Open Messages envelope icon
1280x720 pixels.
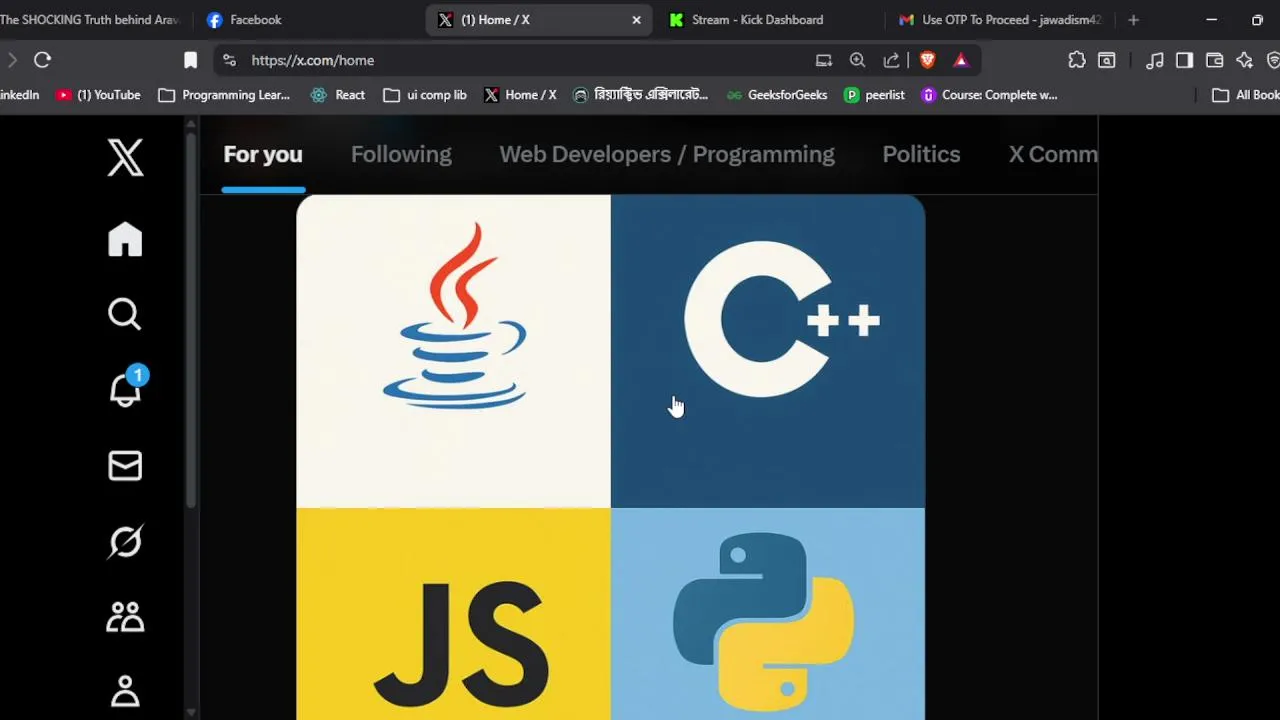125,466
